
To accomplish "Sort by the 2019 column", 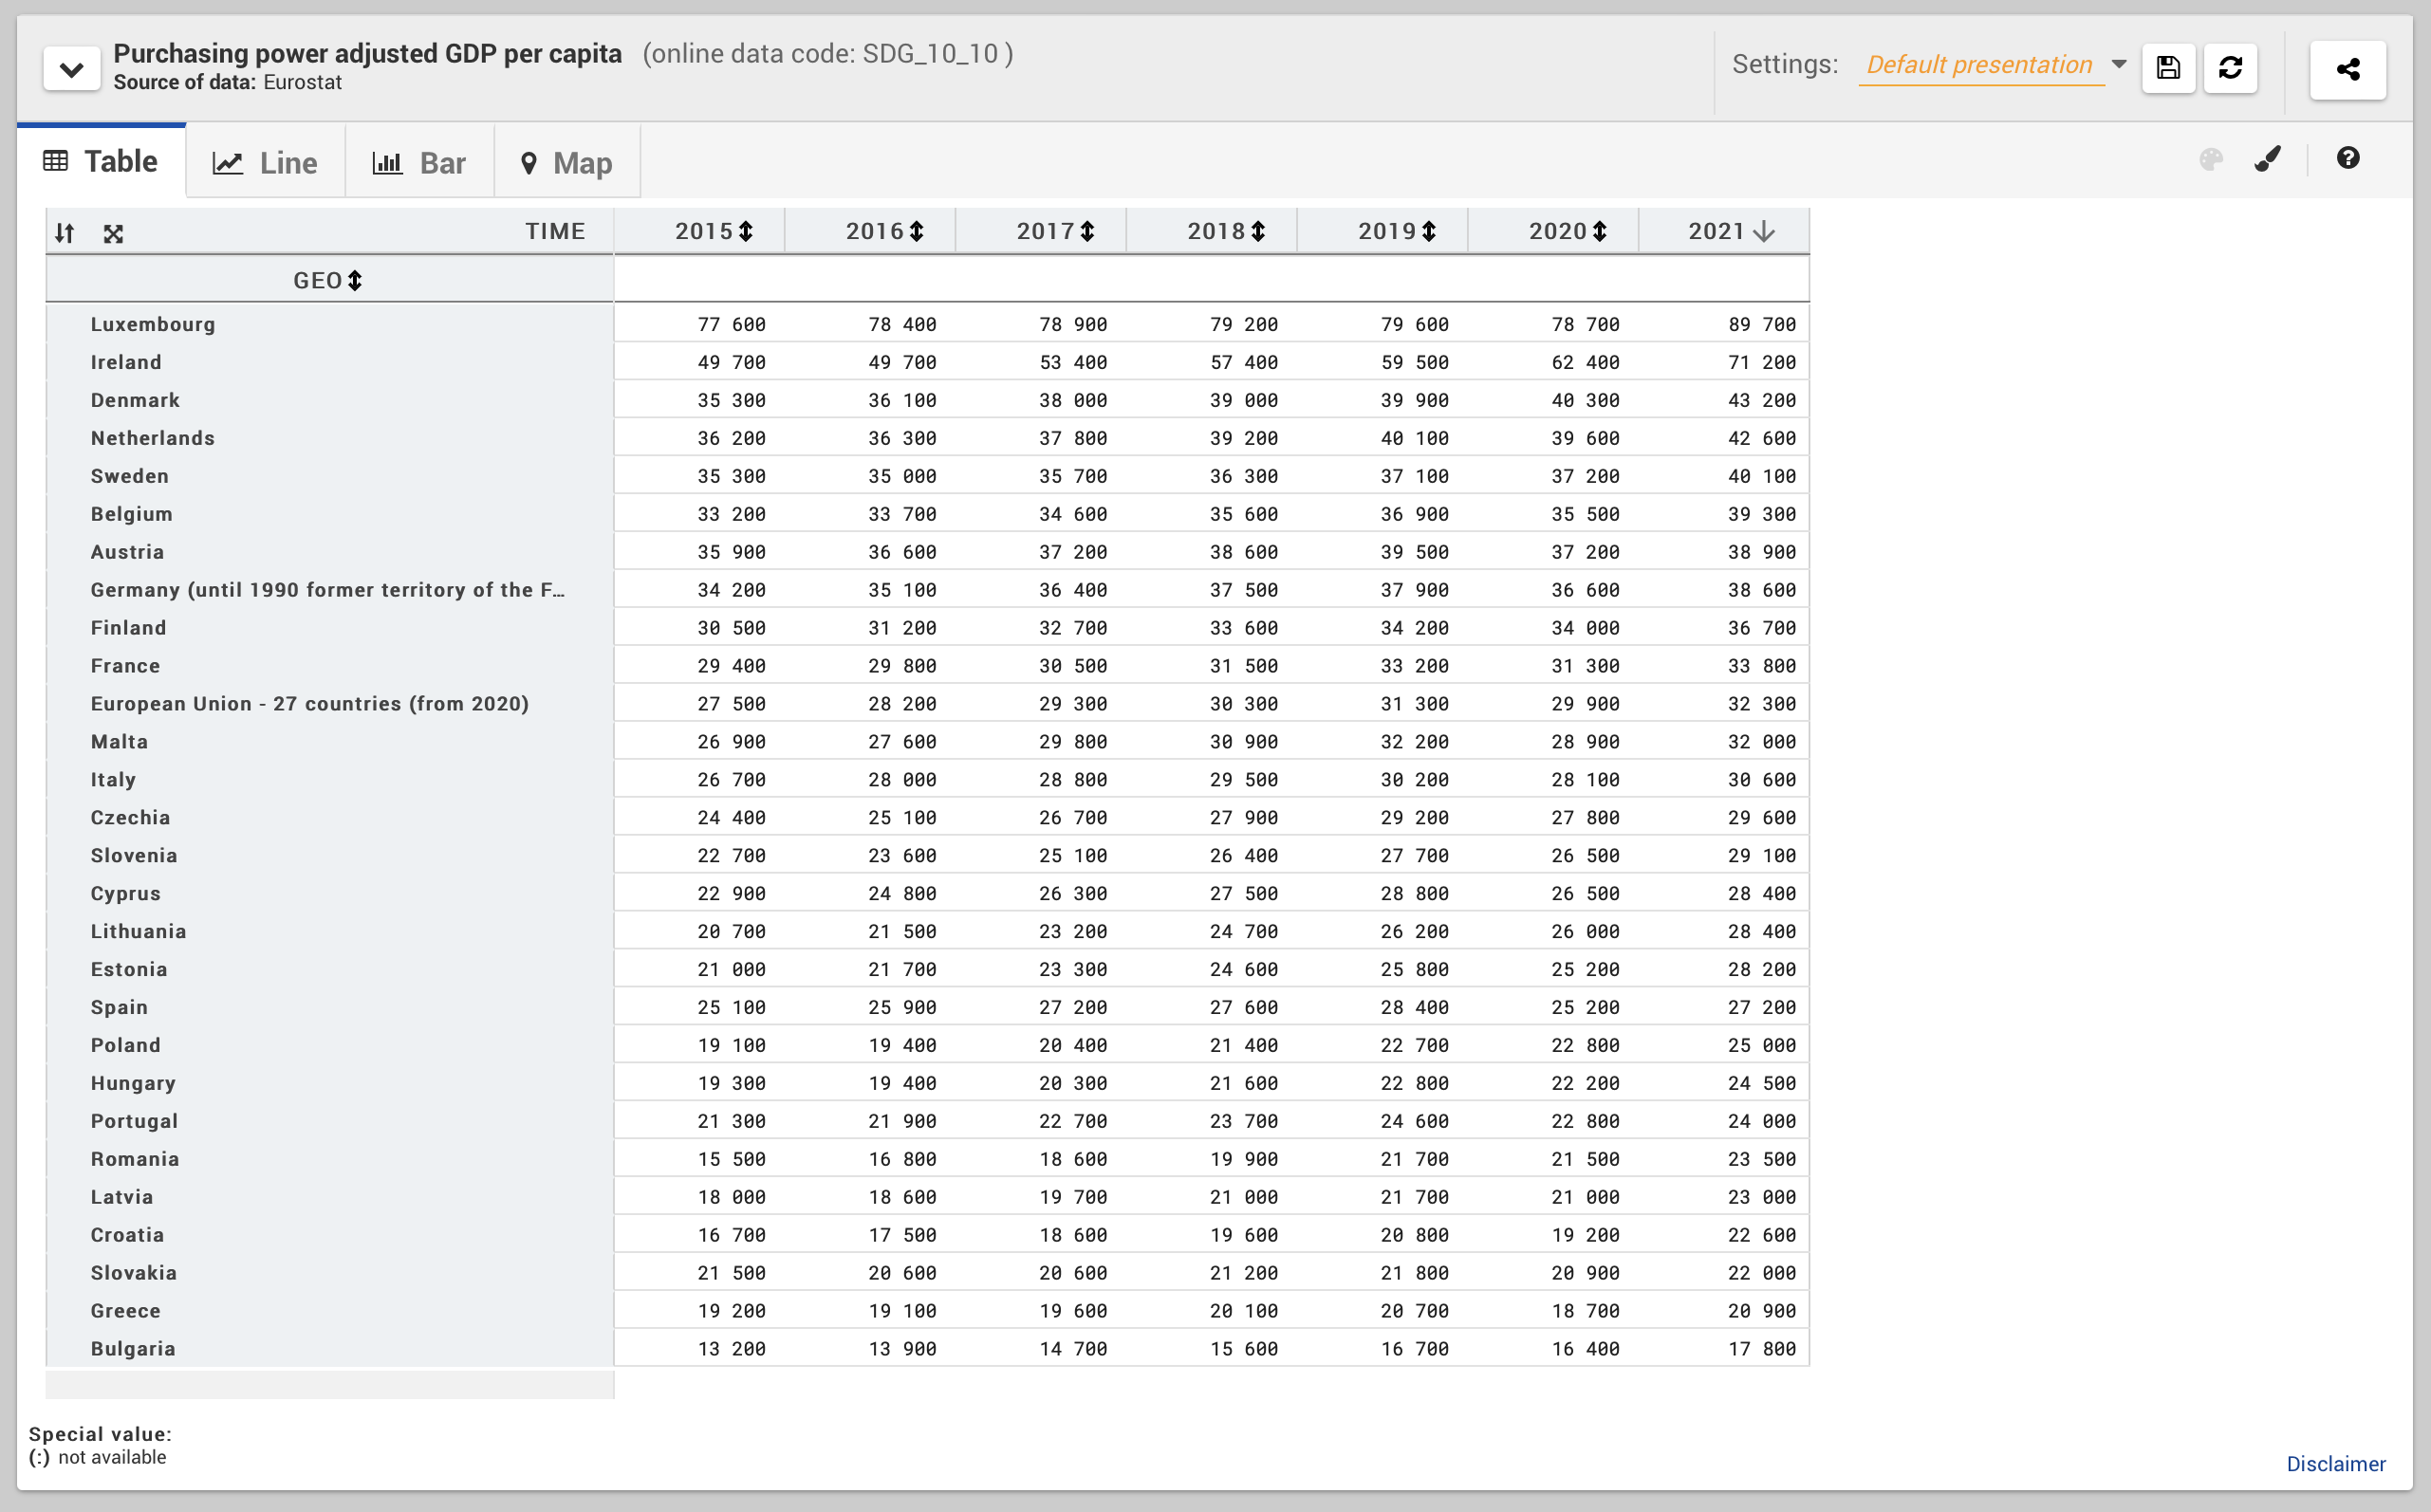I will click(1429, 231).
